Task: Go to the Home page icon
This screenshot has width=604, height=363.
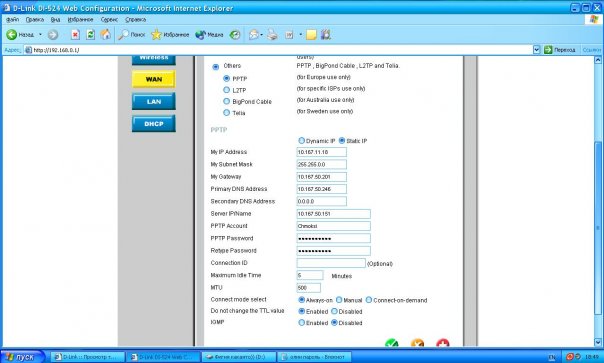Action: [106, 35]
